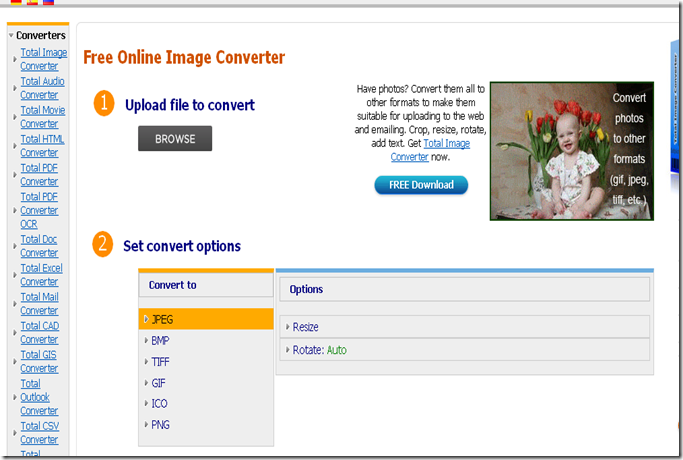The height and width of the screenshot is (460, 683).
Task: Select ICO in the Convert to list
Action: (159, 403)
